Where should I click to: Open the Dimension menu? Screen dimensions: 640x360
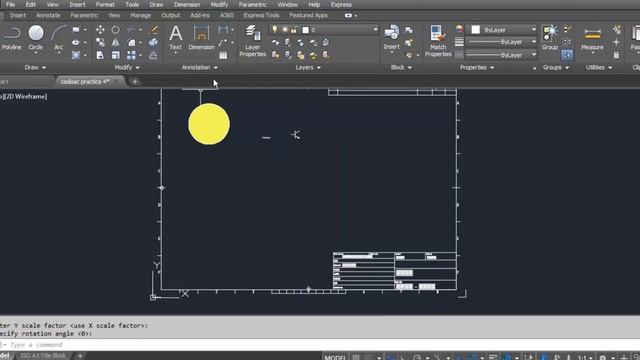[187, 4]
